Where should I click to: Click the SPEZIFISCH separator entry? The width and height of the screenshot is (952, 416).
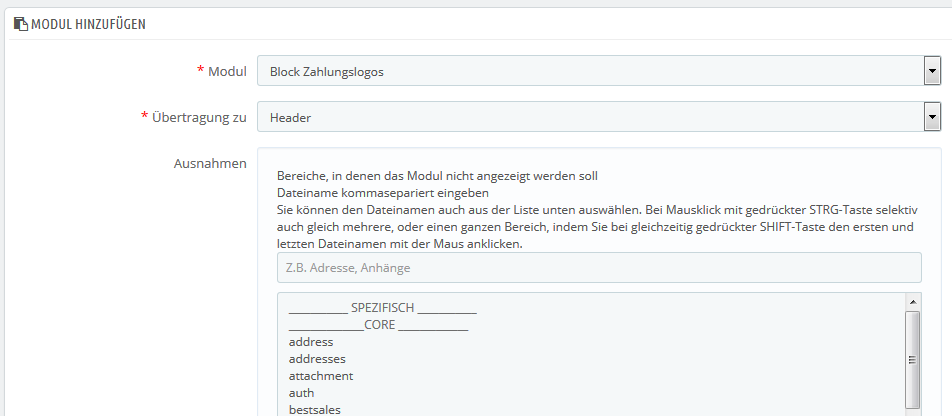(x=382, y=308)
